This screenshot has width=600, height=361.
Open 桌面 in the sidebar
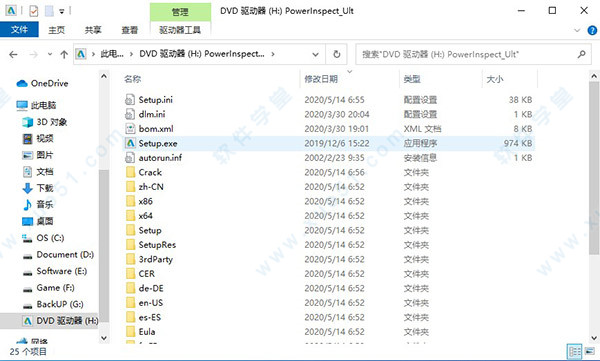pyautogui.click(x=38, y=221)
